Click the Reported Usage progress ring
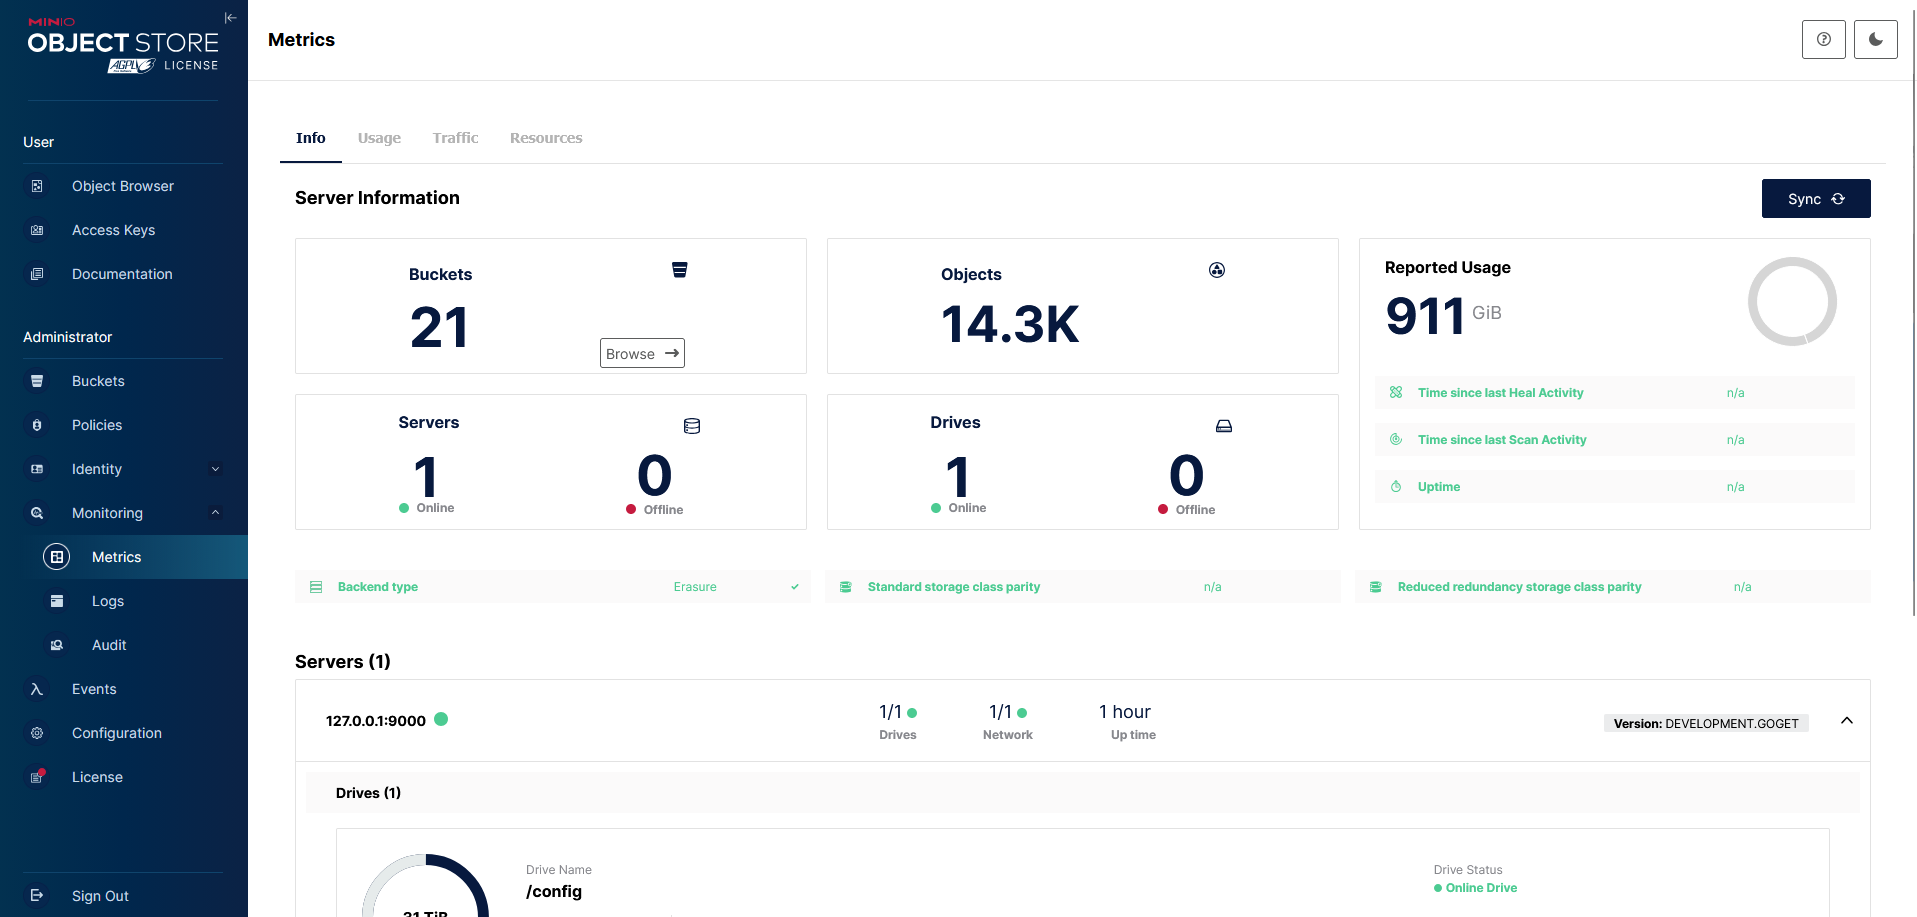 point(1792,301)
